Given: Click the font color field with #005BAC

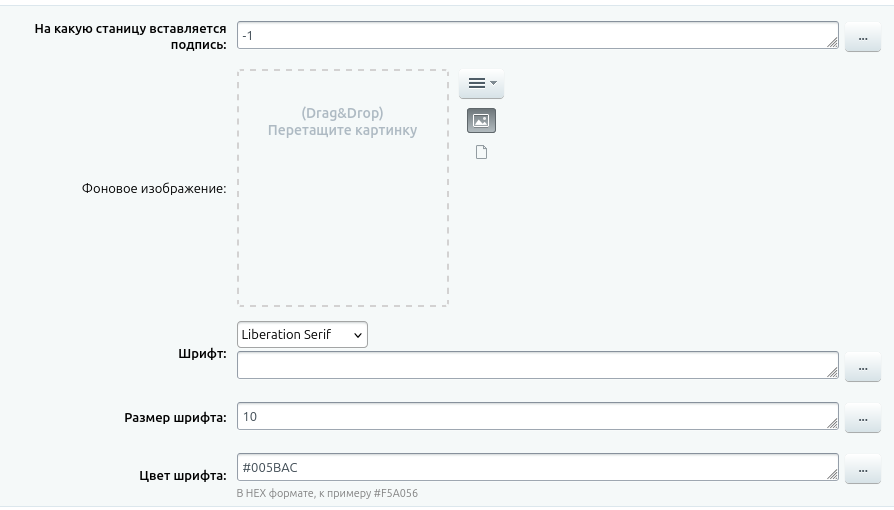Looking at the screenshot, I should [x=537, y=468].
